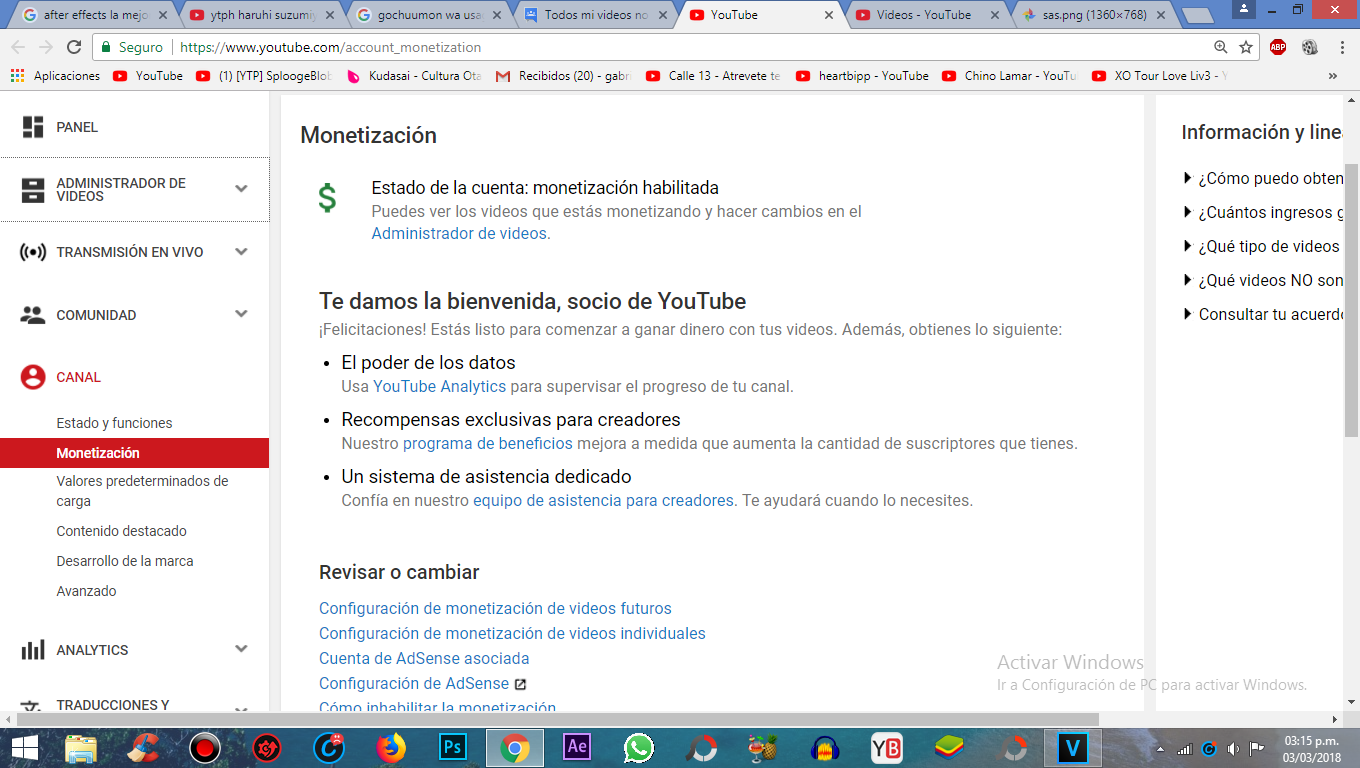This screenshot has height=768, width=1360.
Task: Click the page vertical scrollbar
Action: pos(1351,300)
